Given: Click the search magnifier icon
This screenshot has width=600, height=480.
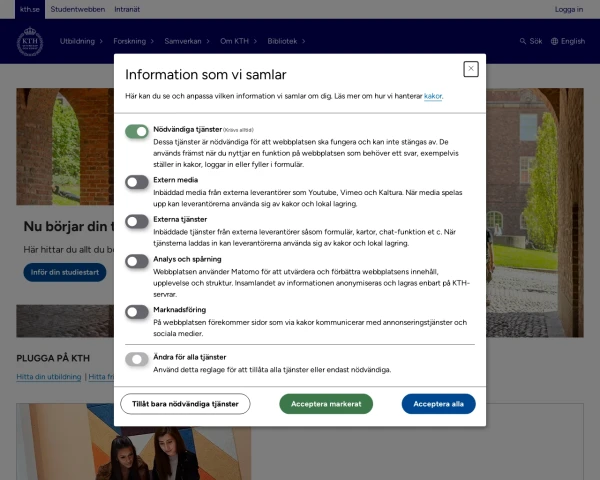Looking at the screenshot, I should click(x=523, y=41).
